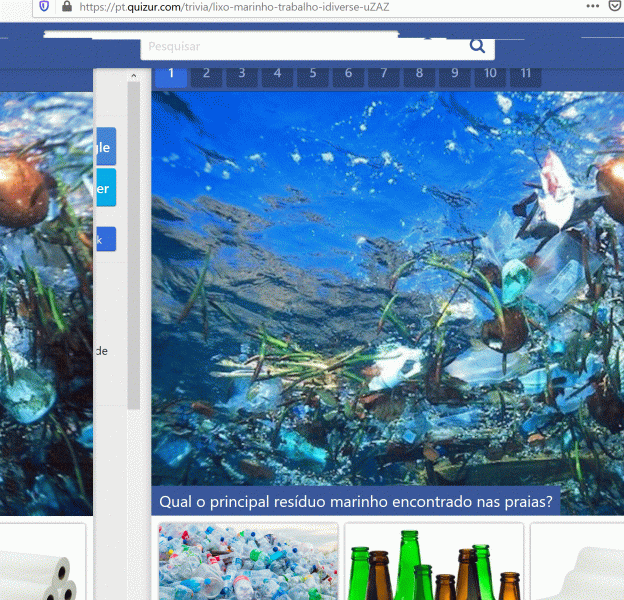
Task: Navigate to question 10 tab
Action: coord(490,73)
